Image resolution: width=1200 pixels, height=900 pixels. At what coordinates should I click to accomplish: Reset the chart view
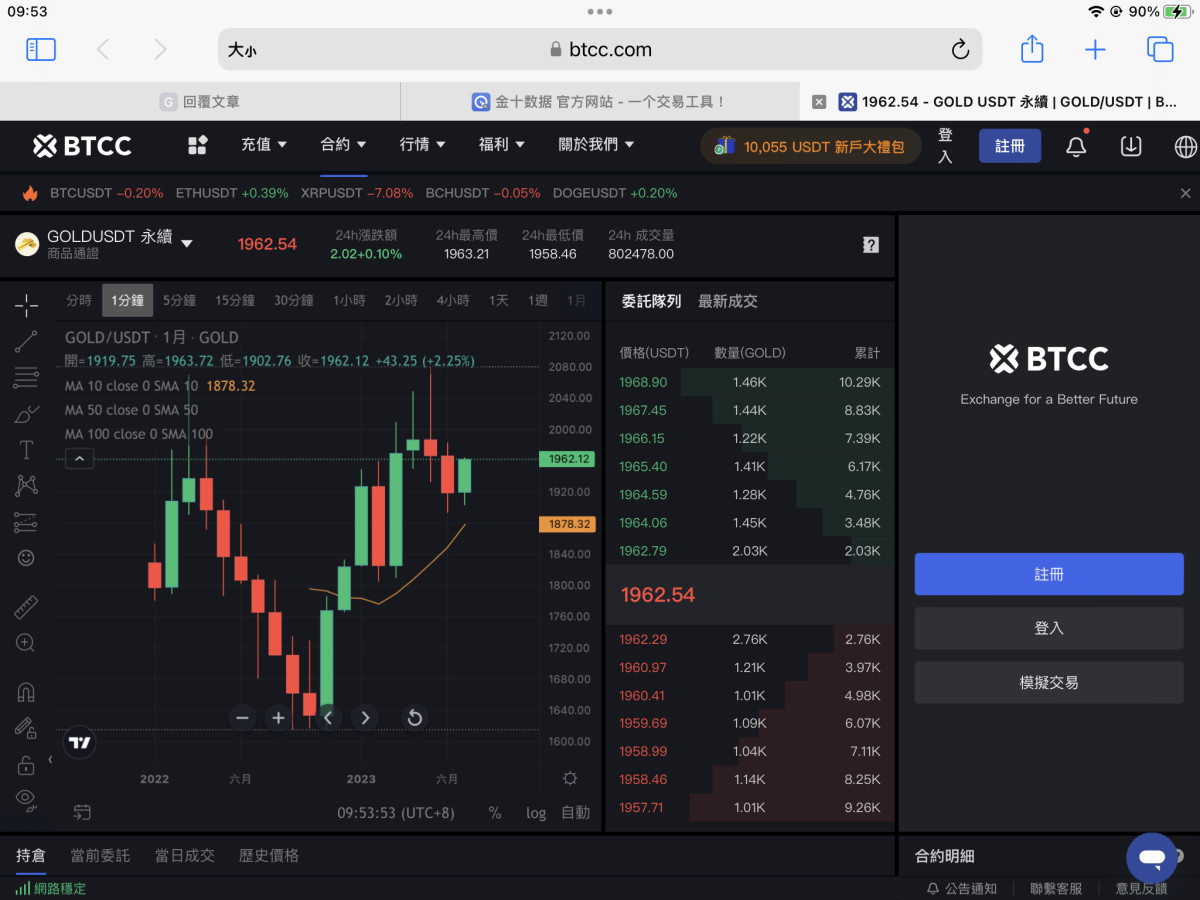(414, 718)
